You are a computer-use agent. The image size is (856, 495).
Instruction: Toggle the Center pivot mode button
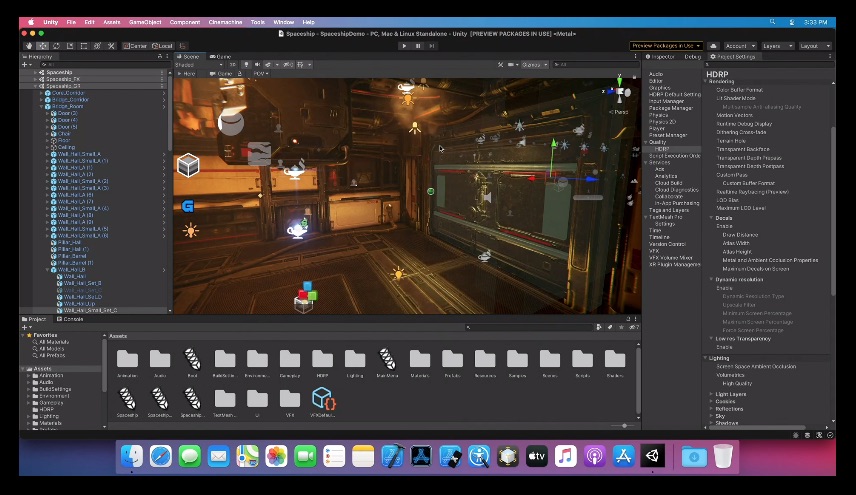pyautogui.click(x=136, y=46)
